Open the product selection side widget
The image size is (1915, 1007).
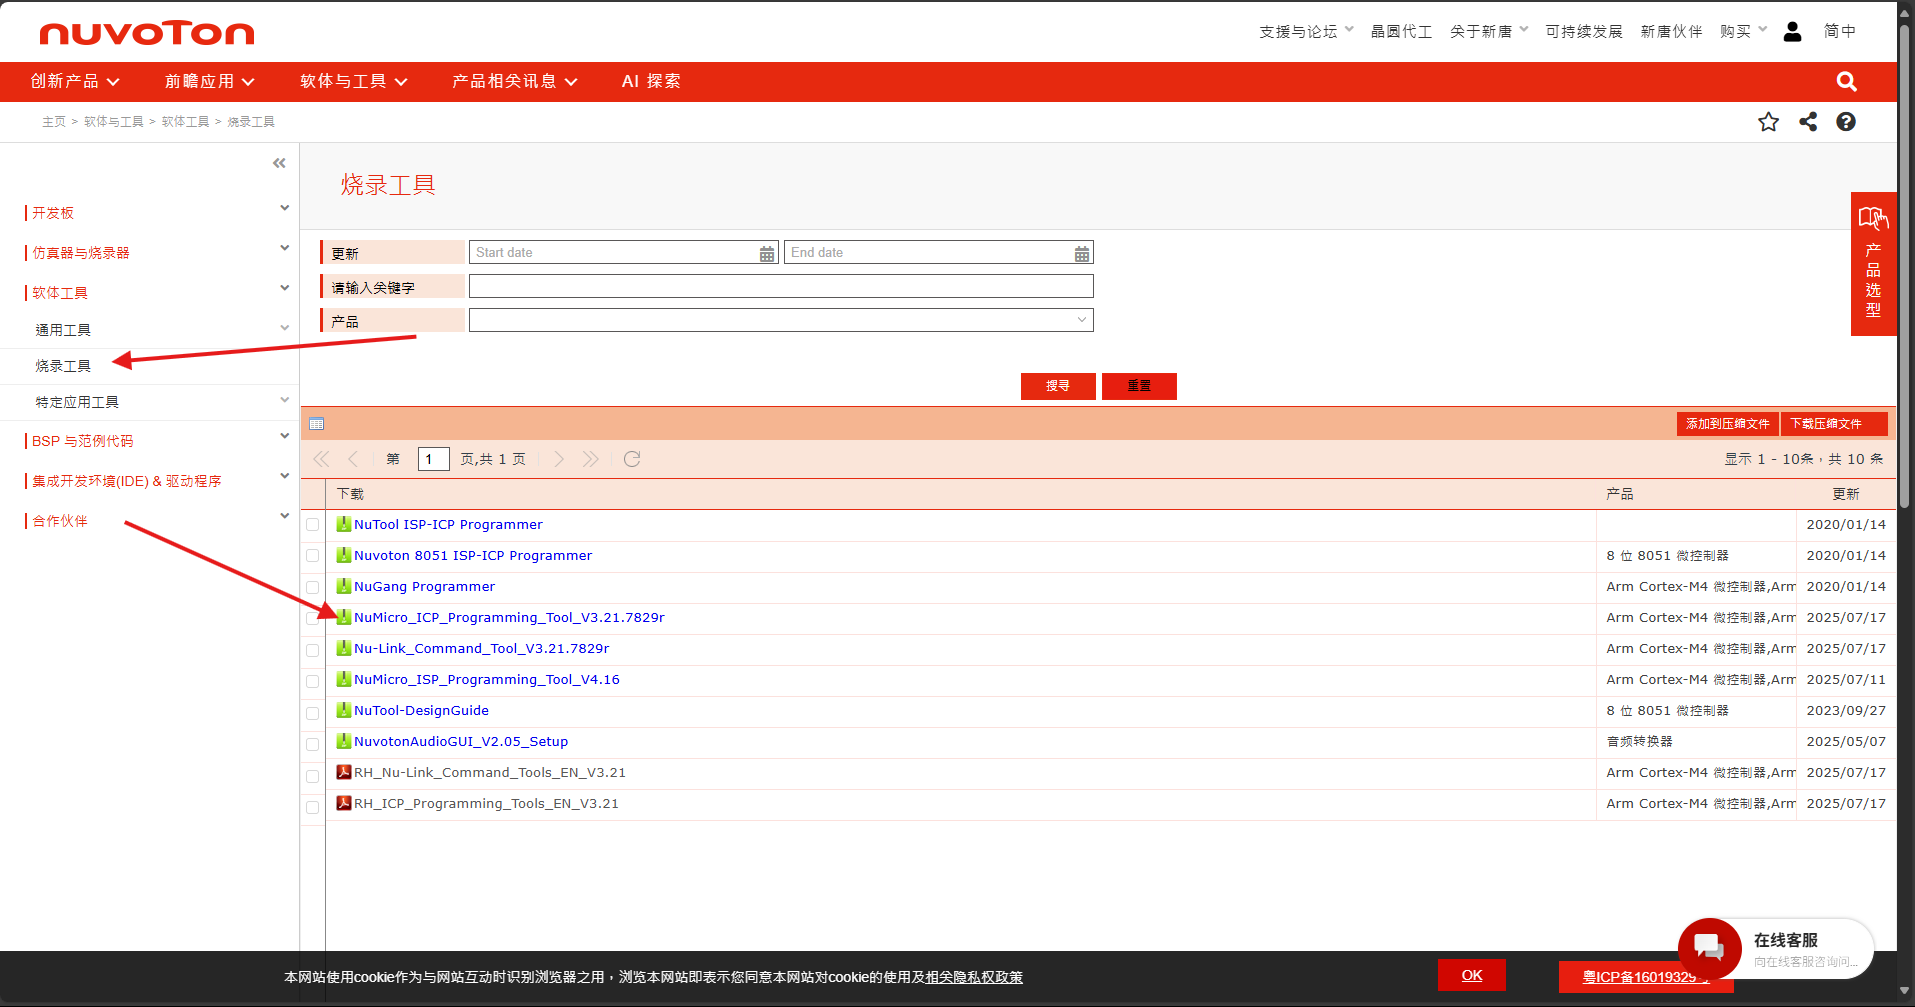[1873, 264]
